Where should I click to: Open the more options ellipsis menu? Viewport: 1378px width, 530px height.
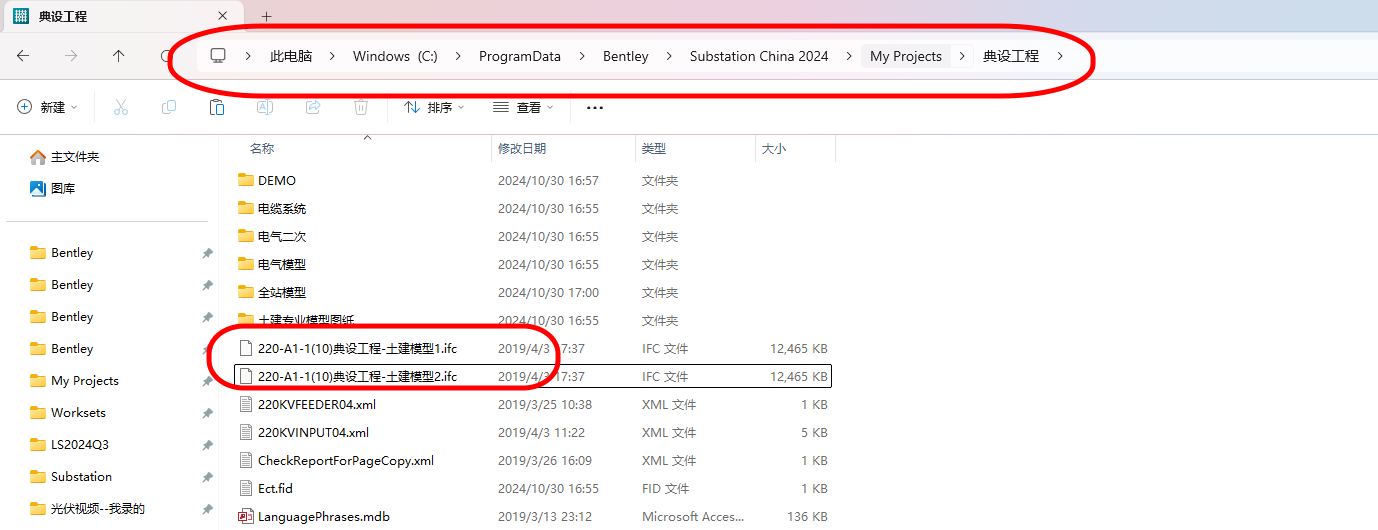(x=595, y=107)
